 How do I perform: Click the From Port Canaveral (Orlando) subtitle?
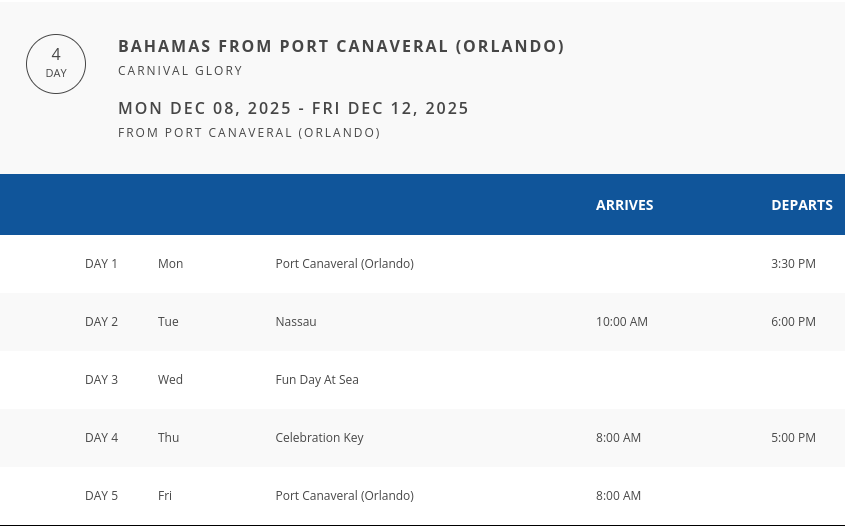pos(249,133)
